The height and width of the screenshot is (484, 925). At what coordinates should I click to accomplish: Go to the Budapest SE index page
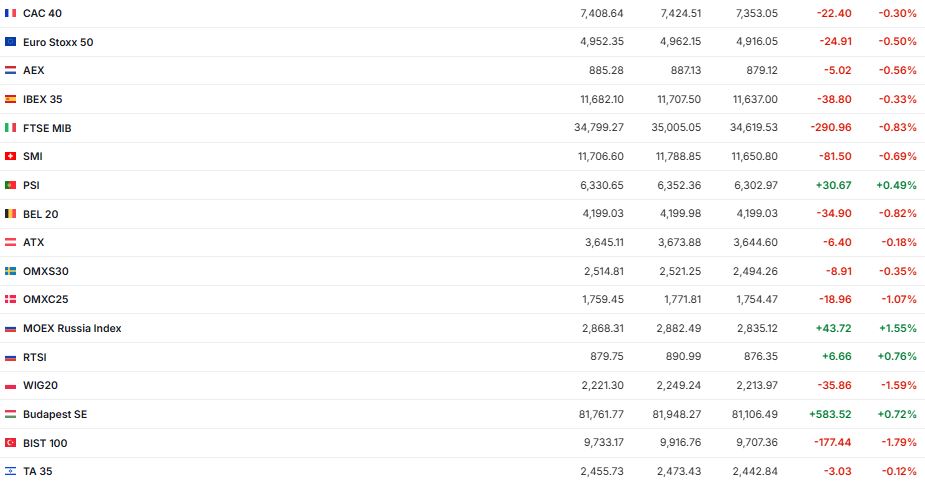pyautogui.click(x=55, y=414)
